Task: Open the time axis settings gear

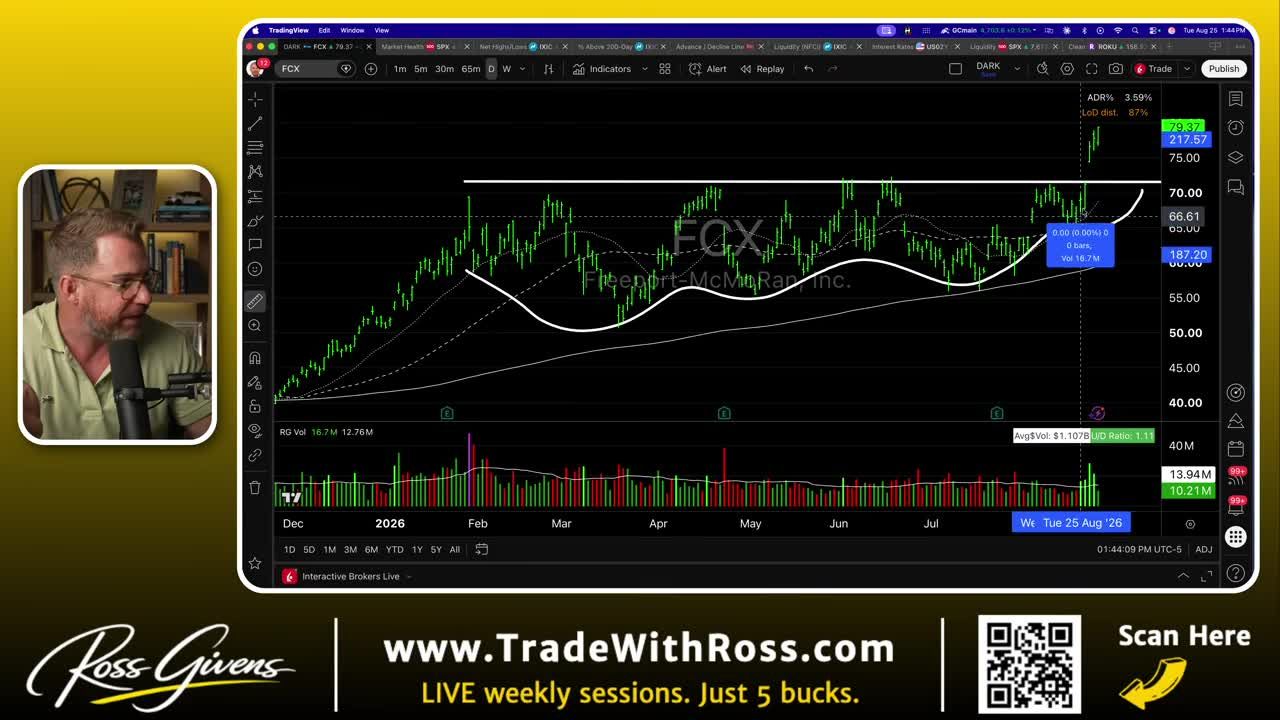Action: coord(1190,523)
